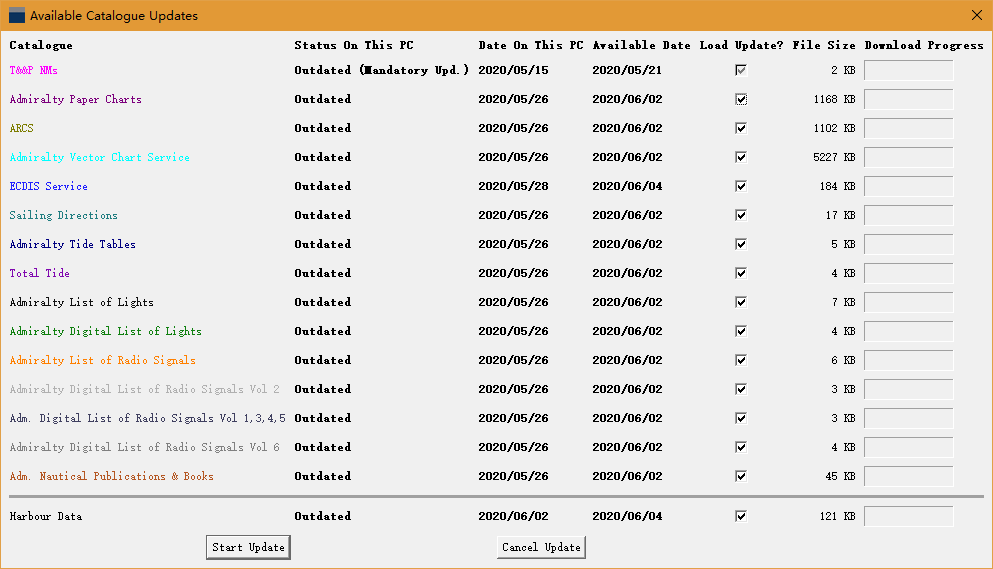The image size is (993, 569).
Task: Toggle Admiralty List of Lights checkbox
Action: (x=741, y=302)
